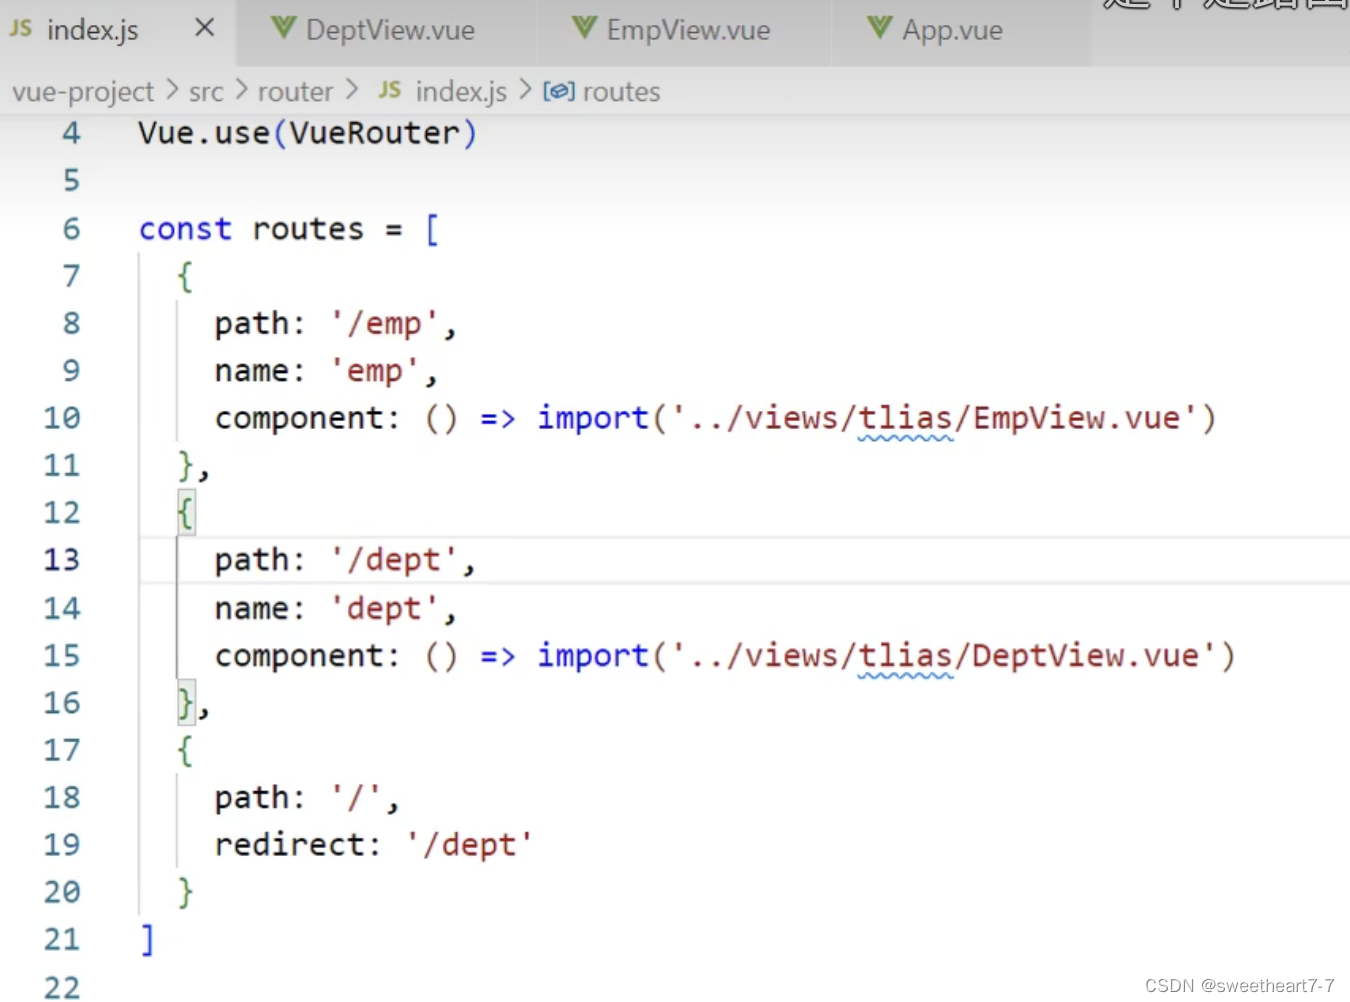Expand chevron after index.js in breadcrumb

coord(526,91)
